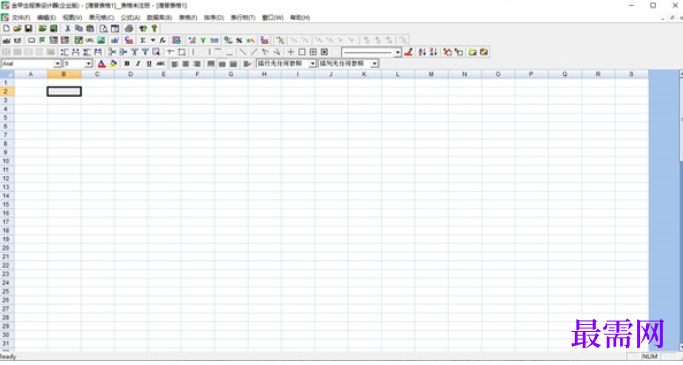
Task: Open help with the question mark icon
Action: (154, 29)
